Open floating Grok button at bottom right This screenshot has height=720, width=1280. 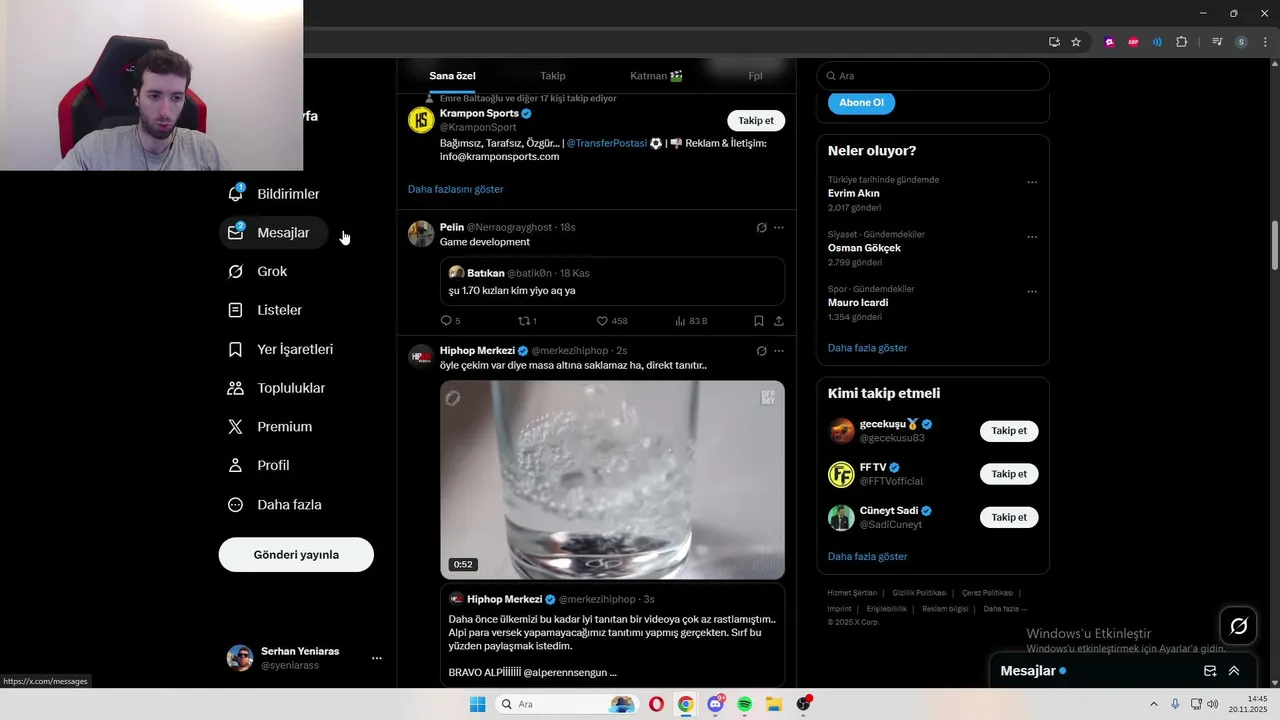(1239, 626)
